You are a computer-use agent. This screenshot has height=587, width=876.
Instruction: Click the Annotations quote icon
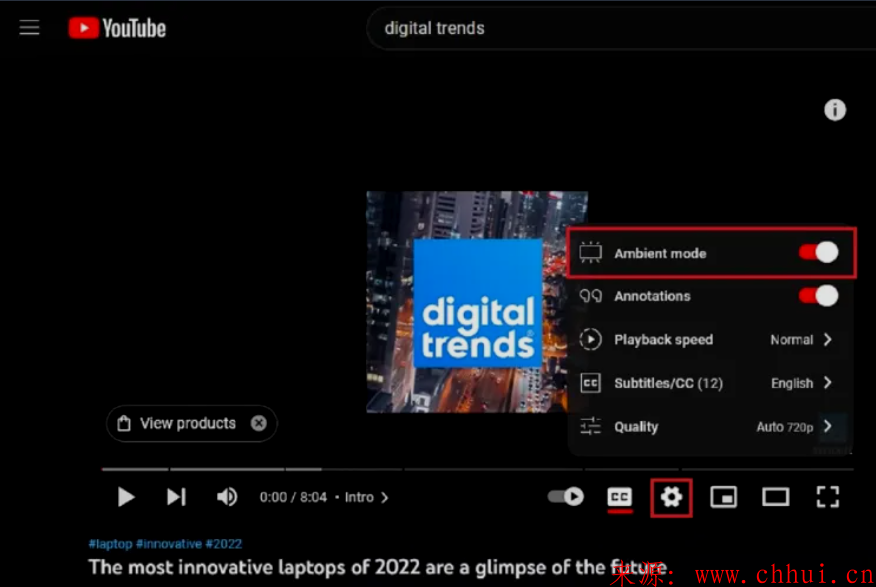(x=591, y=295)
